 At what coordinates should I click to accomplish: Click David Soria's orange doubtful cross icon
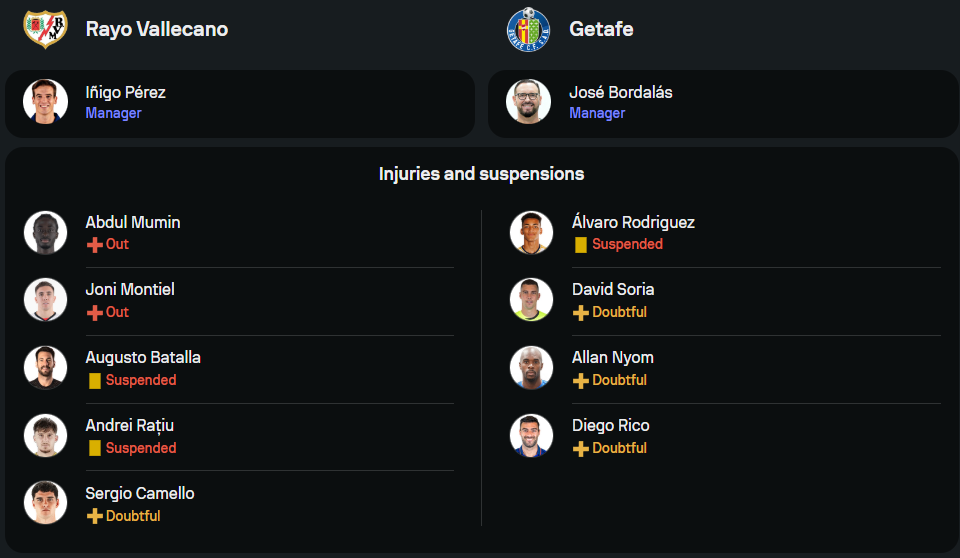pyautogui.click(x=580, y=312)
